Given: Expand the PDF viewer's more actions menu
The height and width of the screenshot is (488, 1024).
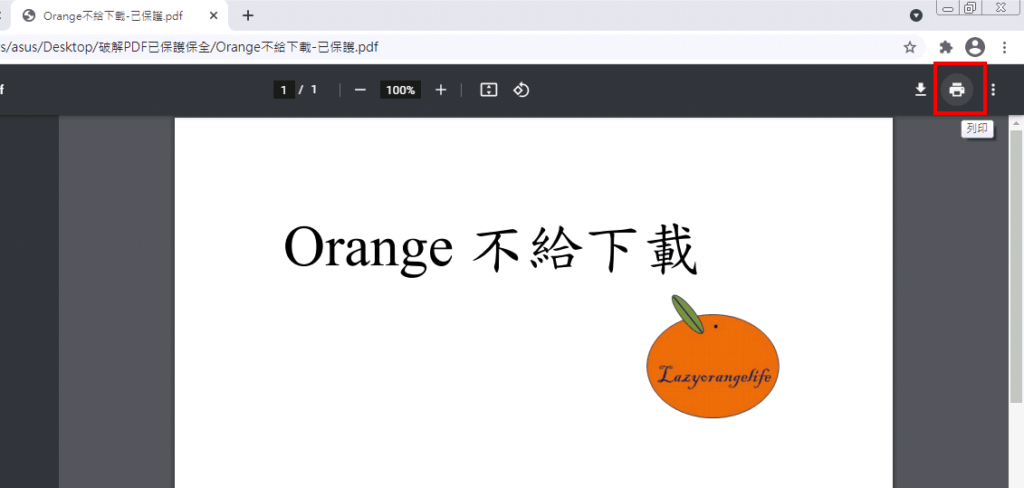Looking at the screenshot, I should (x=993, y=90).
